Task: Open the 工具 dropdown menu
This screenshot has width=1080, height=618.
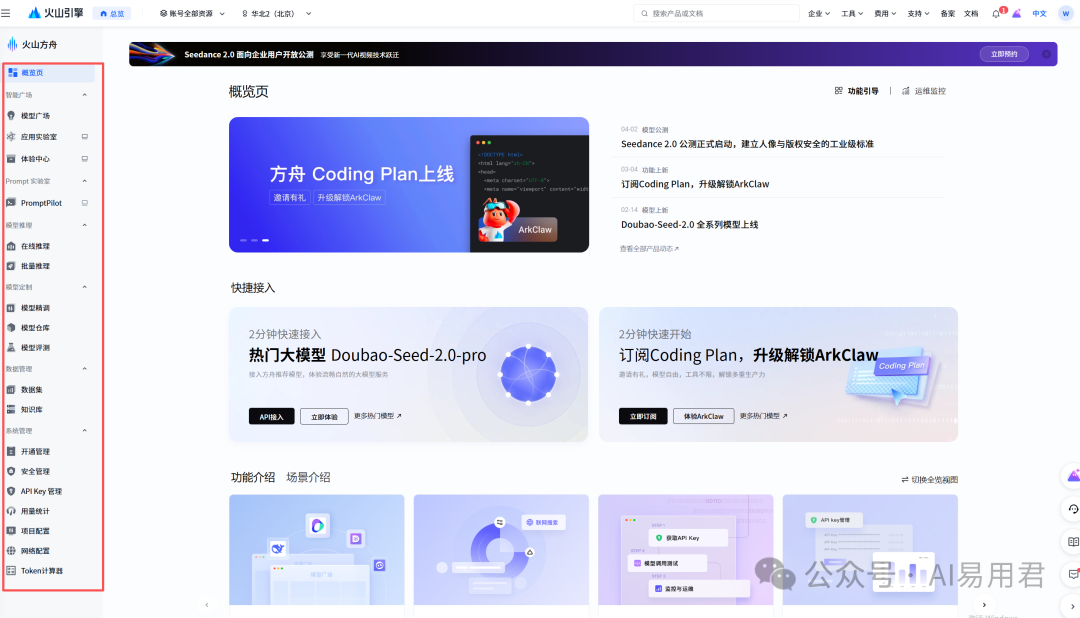Action: (848, 13)
